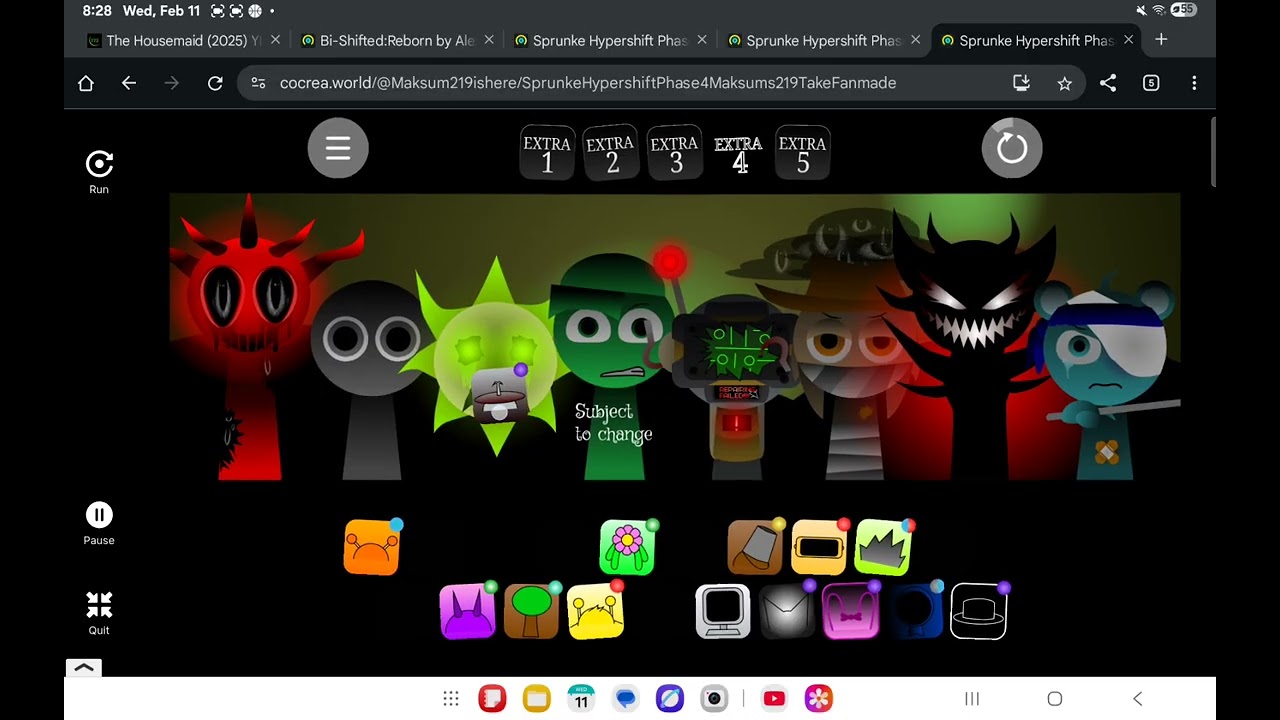Viewport: 1280px width, 720px height.
Task: Click the gray circular reset button
Action: point(1012,148)
